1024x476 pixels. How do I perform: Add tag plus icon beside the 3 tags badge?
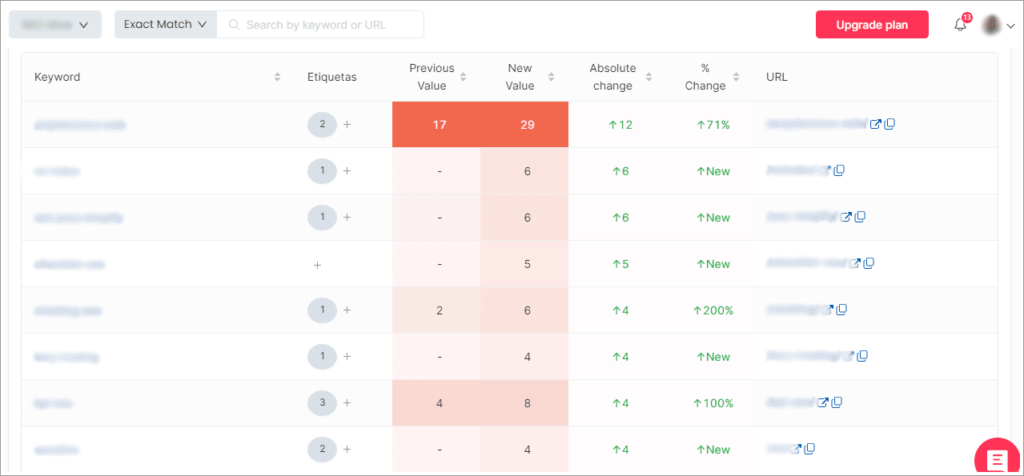347,403
